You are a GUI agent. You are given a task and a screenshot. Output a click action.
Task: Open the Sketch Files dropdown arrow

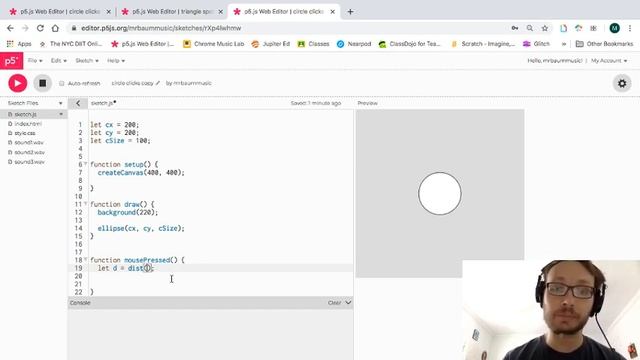60,103
